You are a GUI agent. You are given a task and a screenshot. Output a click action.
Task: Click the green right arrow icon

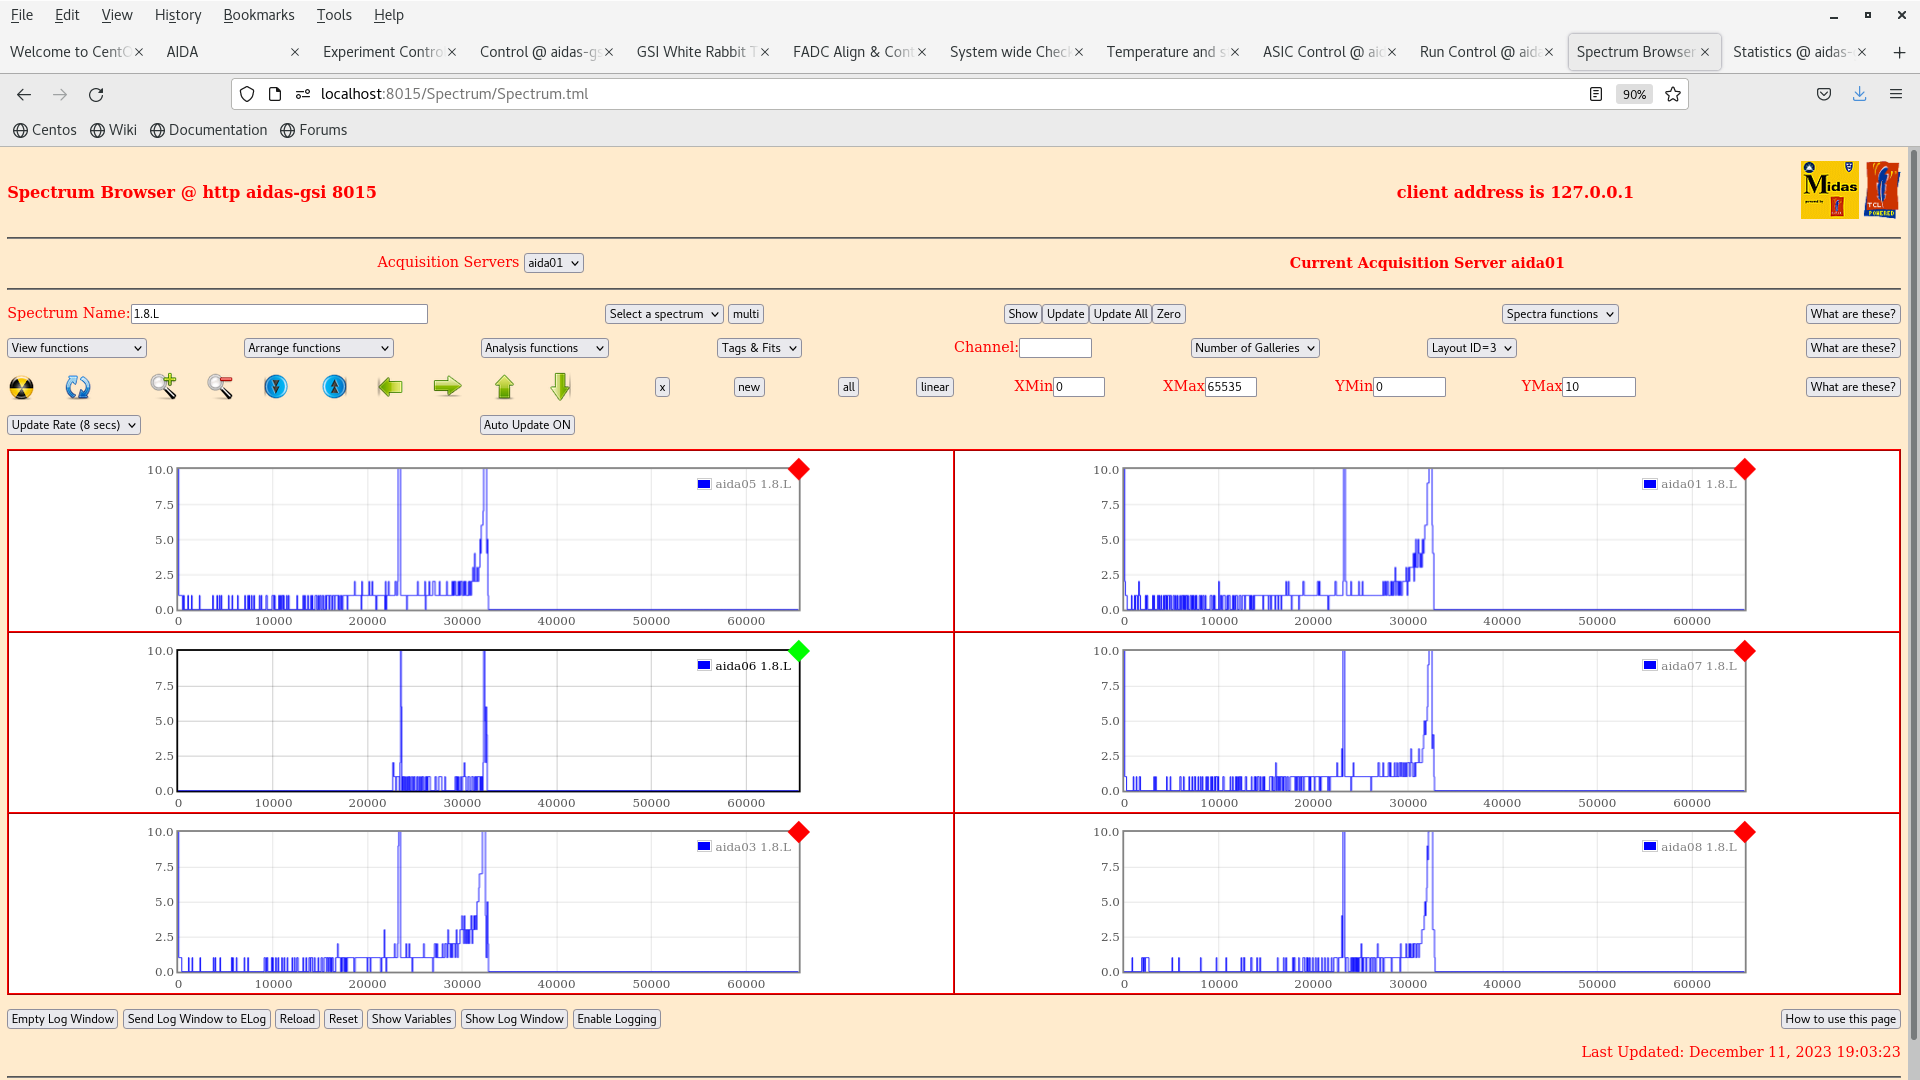point(447,386)
